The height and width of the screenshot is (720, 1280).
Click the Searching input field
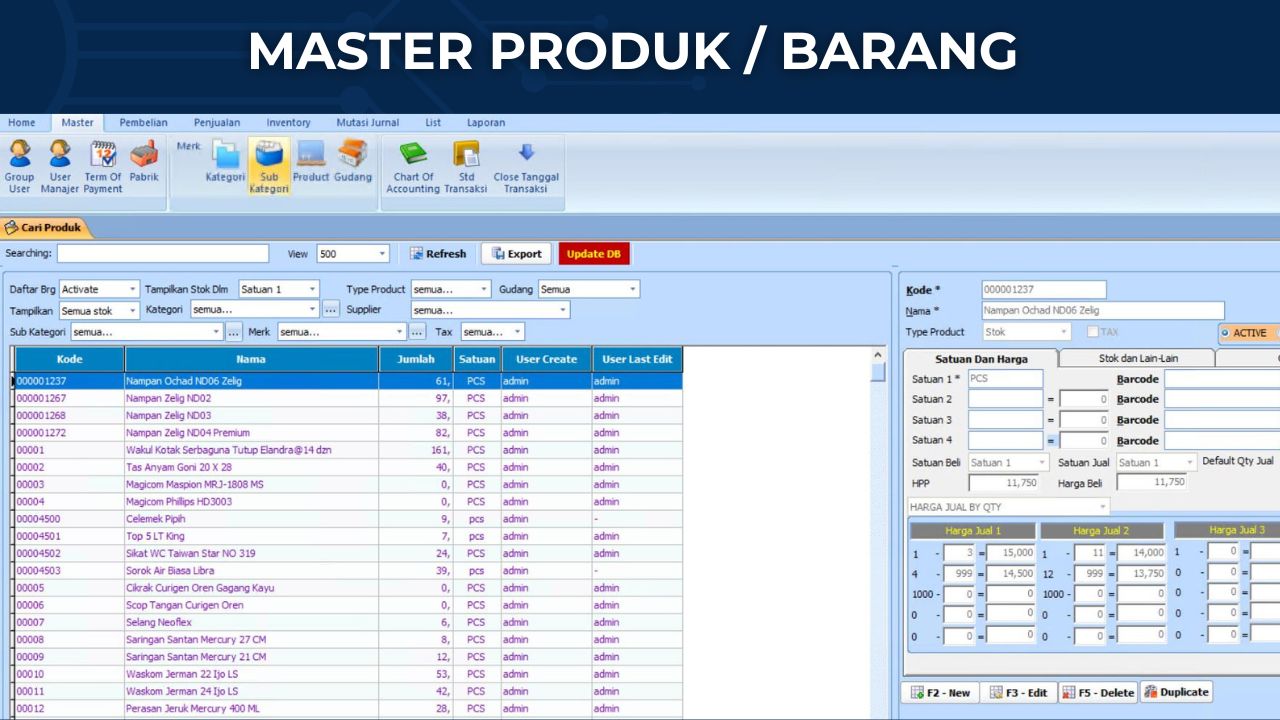tap(163, 254)
